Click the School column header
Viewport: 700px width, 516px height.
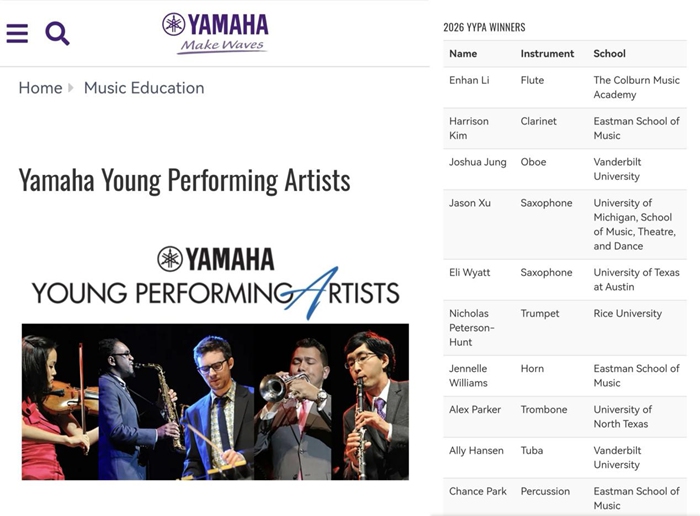pos(609,54)
